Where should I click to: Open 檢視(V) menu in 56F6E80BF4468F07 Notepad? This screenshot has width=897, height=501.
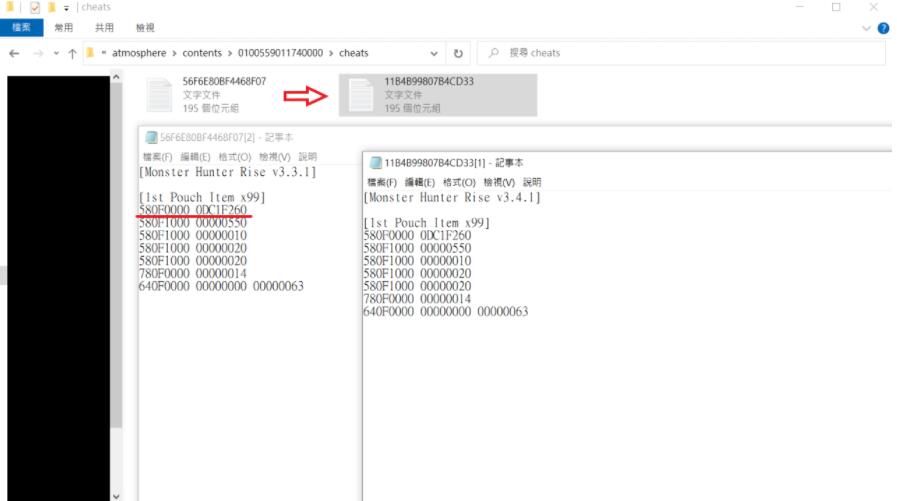275,157
